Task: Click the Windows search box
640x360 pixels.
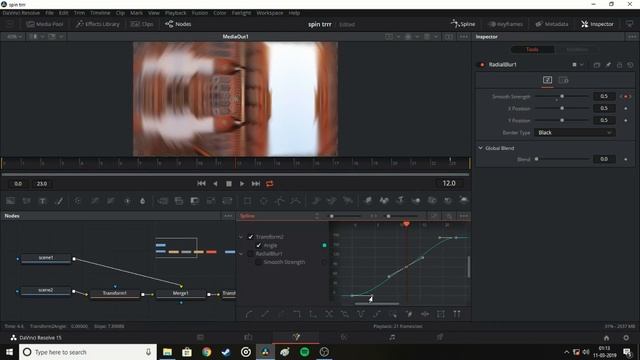Action: (x=88, y=352)
